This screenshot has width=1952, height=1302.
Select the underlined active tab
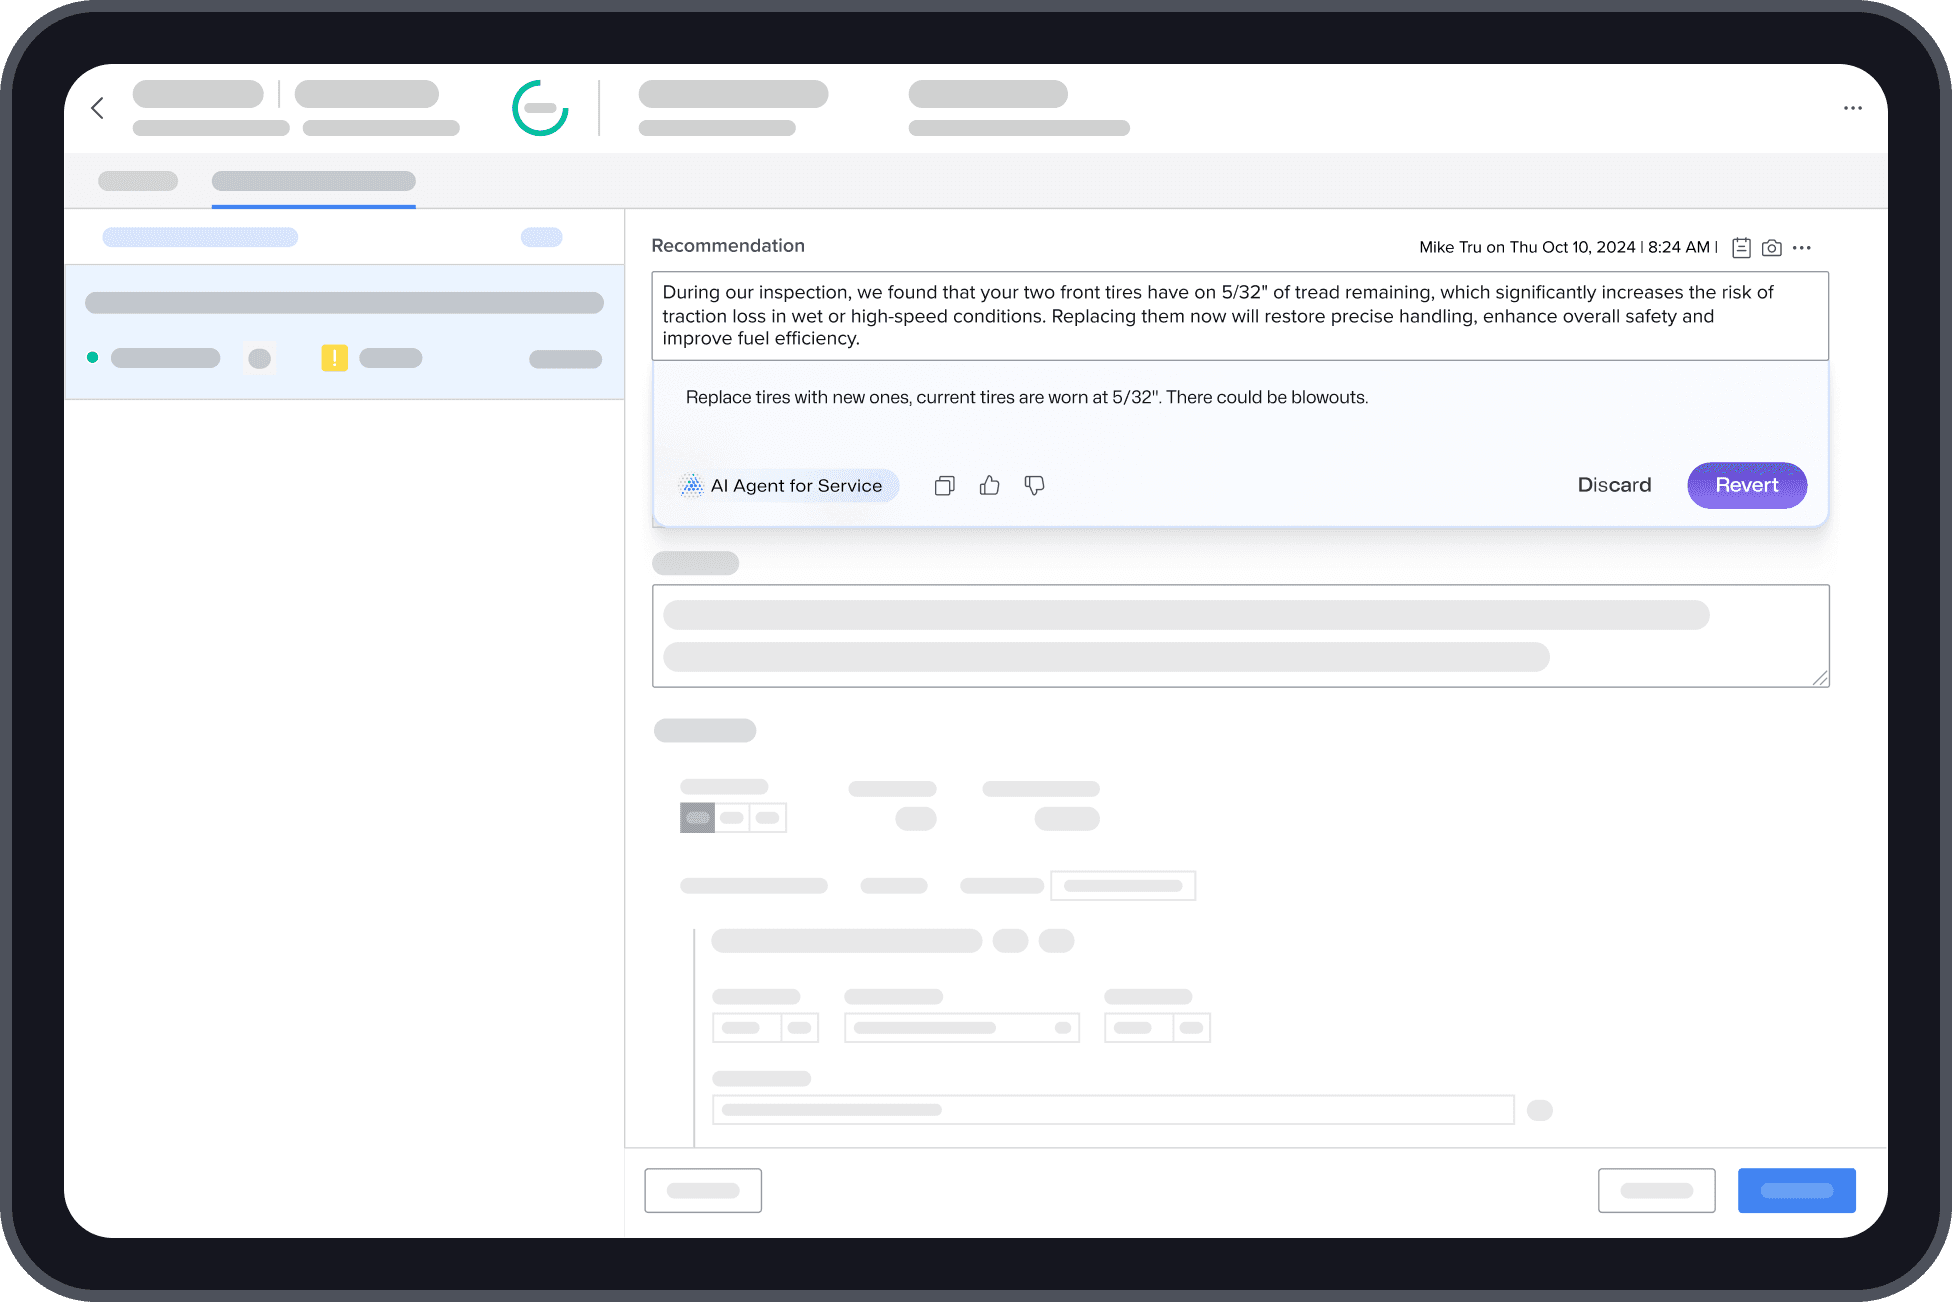click(313, 181)
